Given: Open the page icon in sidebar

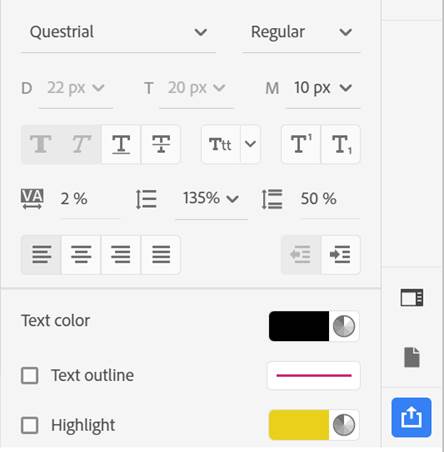Looking at the screenshot, I should point(412,357).
